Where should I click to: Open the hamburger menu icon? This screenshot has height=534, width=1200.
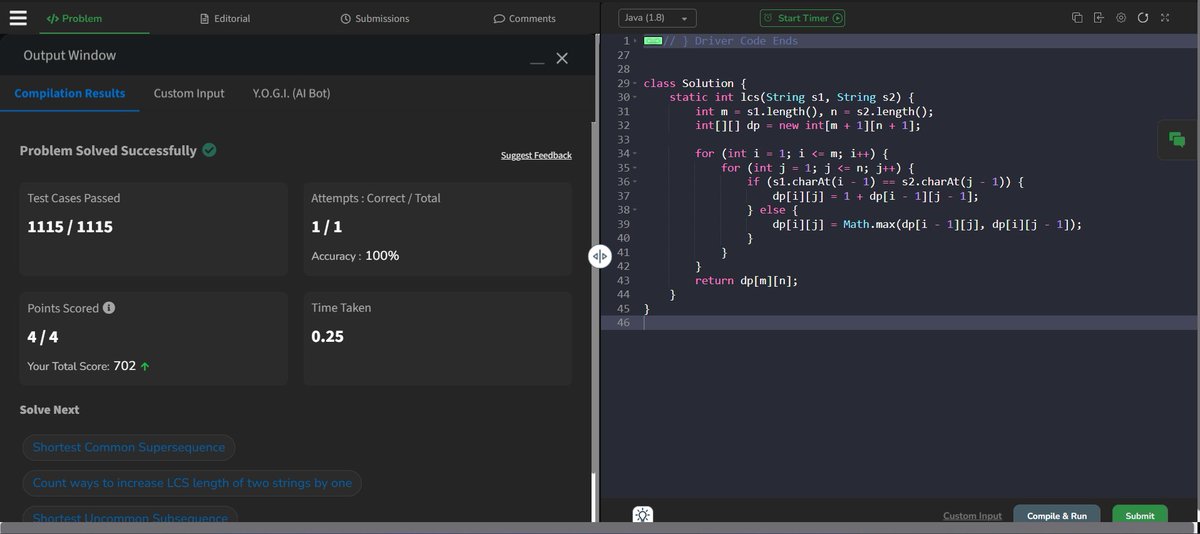coord(18,17)
